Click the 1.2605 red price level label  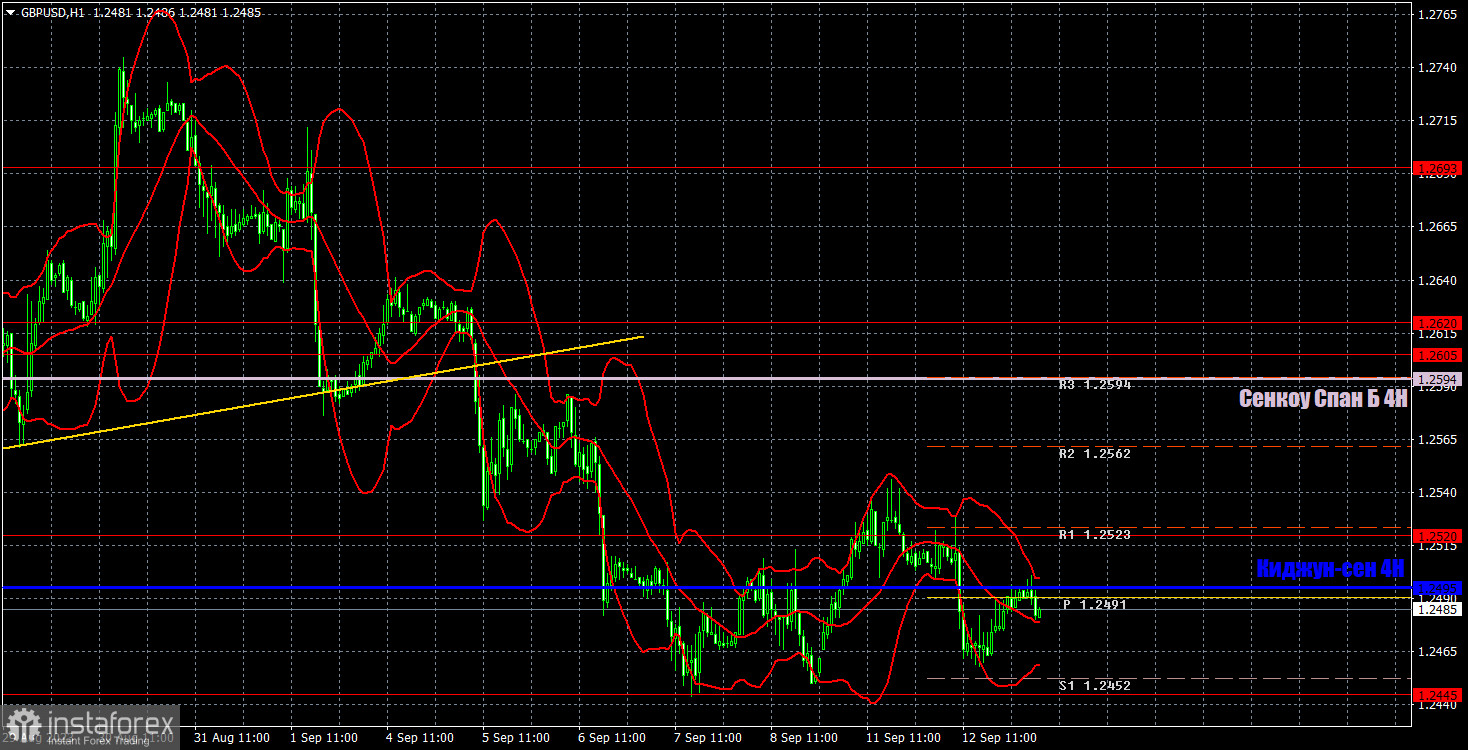pyautogui.click(x=1440, y=355)
